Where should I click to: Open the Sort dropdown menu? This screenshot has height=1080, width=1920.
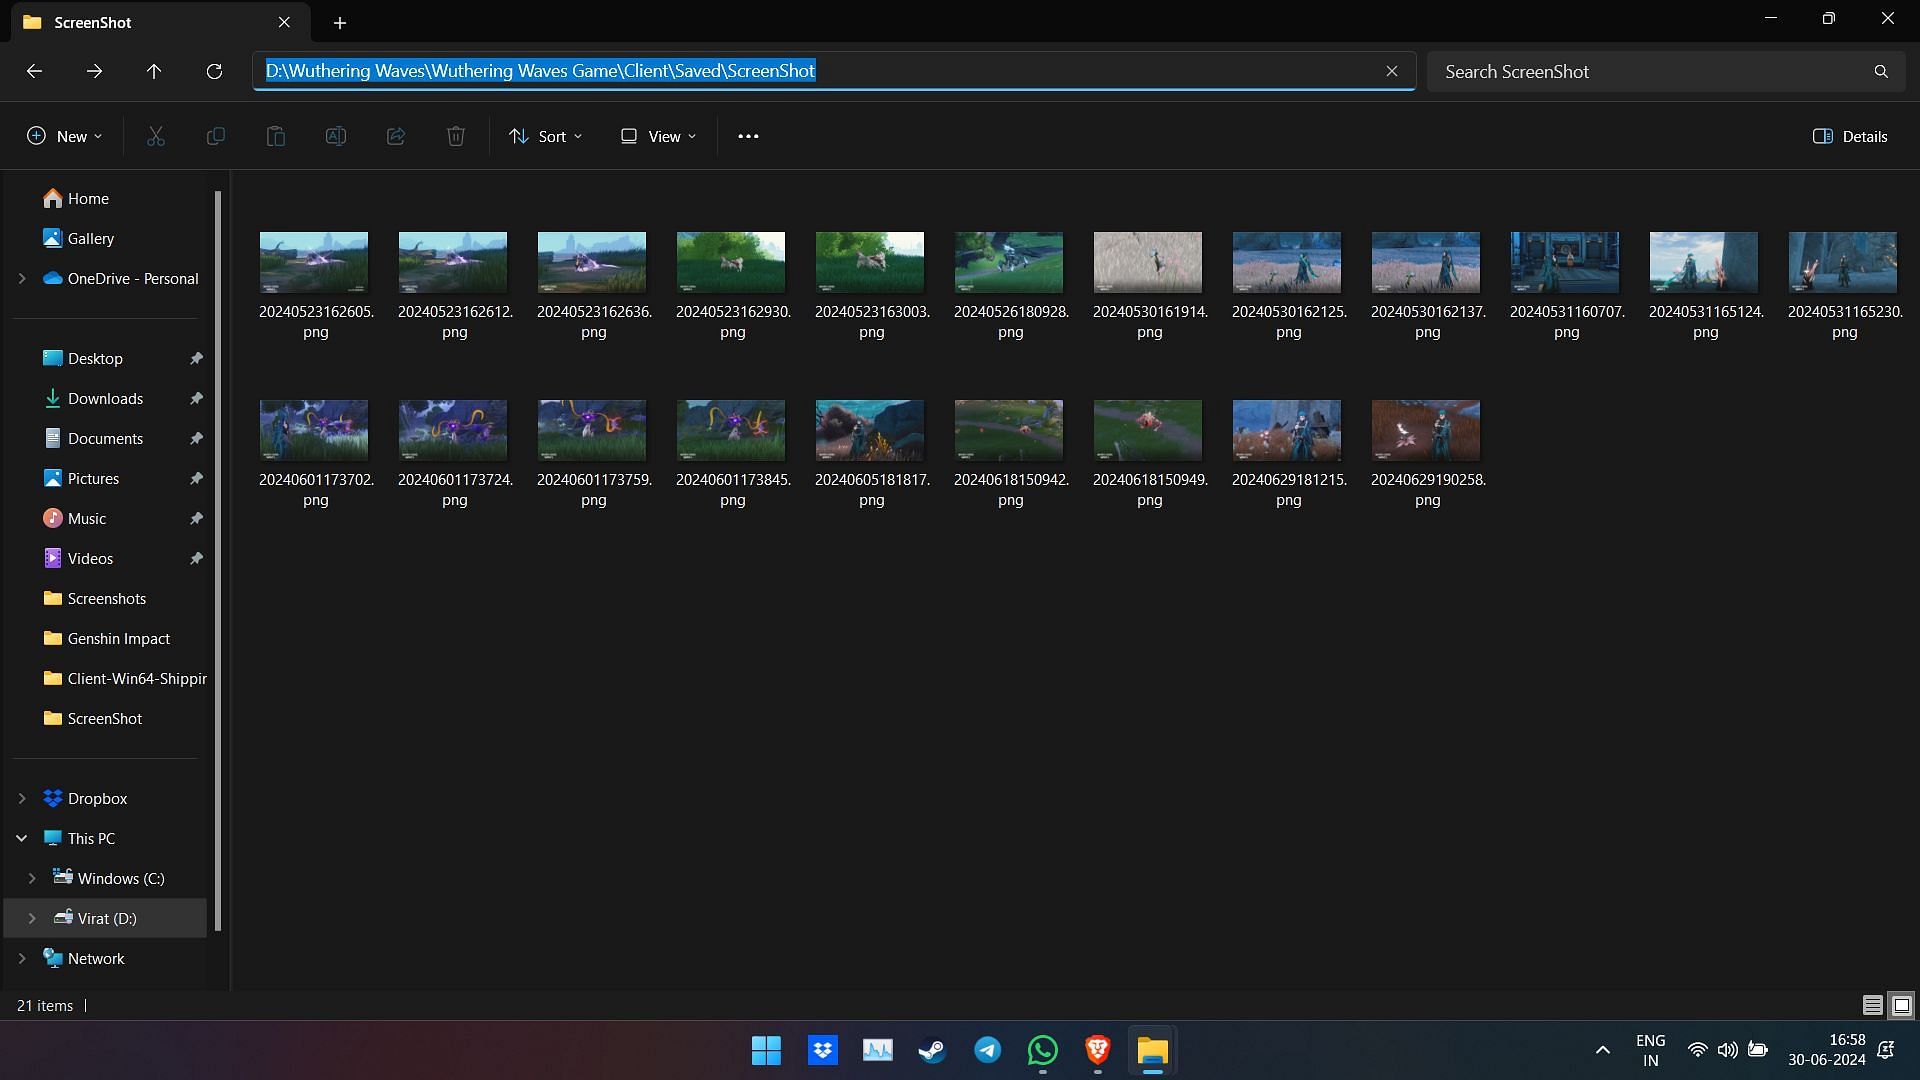click(x=545, y=136)
